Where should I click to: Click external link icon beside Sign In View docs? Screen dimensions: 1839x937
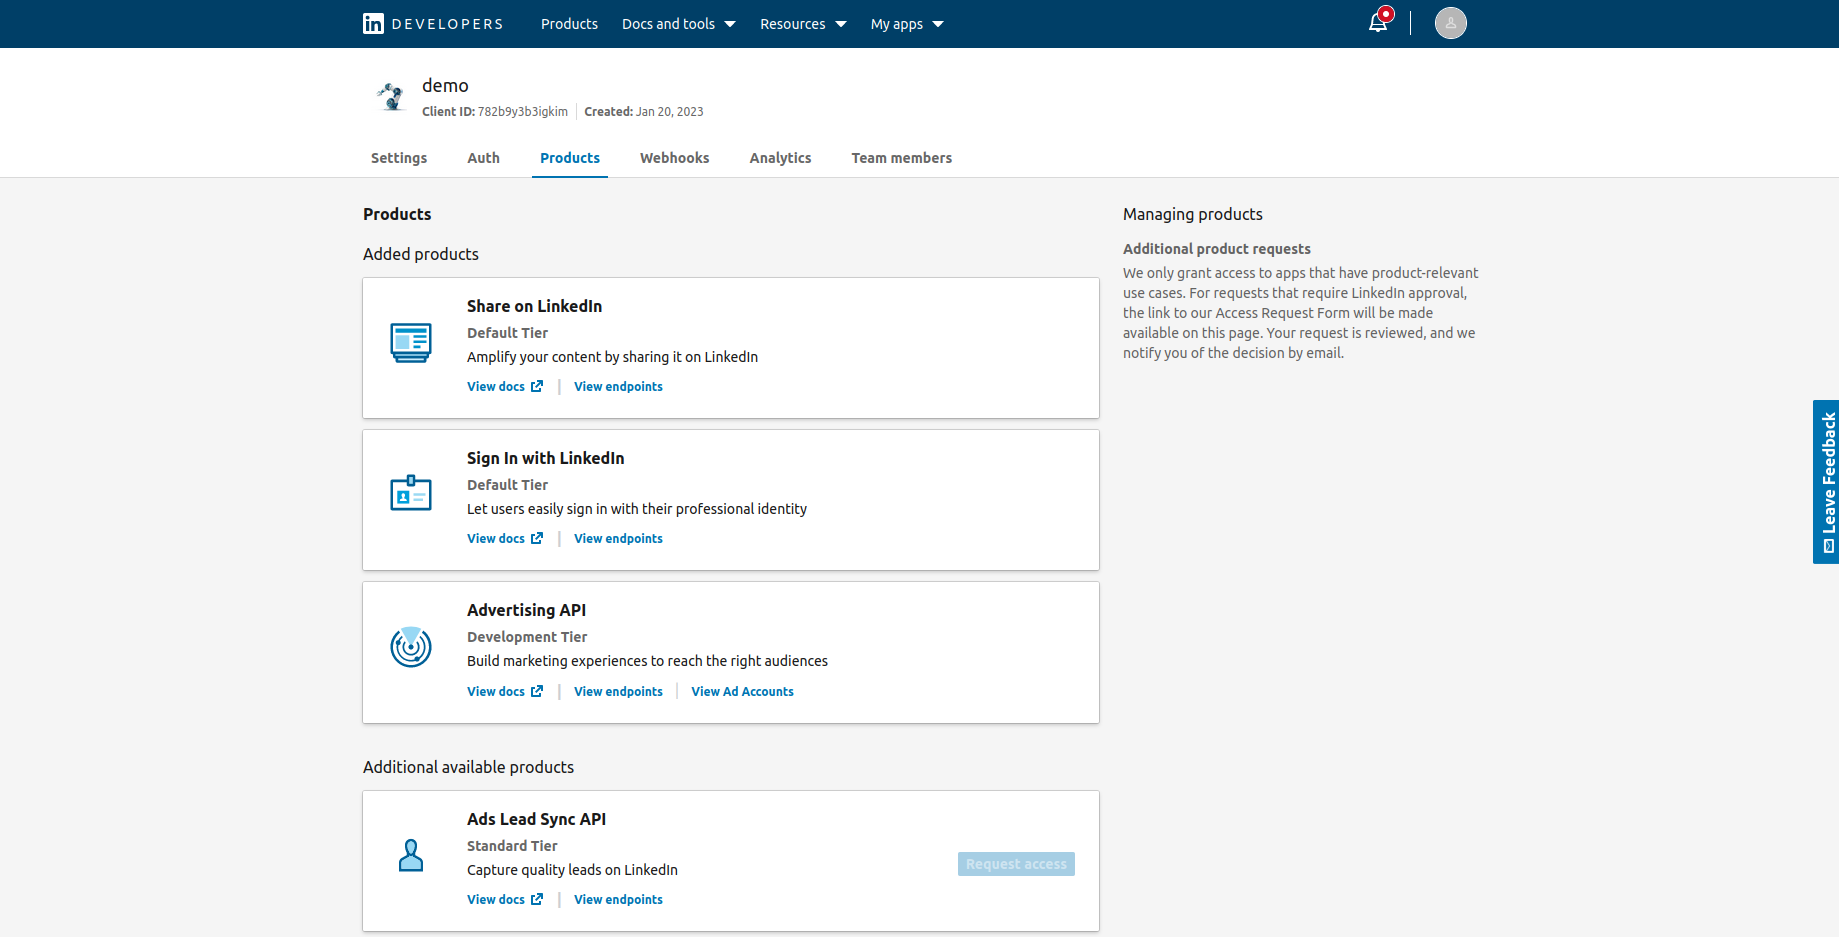click(x=537, y=538)
